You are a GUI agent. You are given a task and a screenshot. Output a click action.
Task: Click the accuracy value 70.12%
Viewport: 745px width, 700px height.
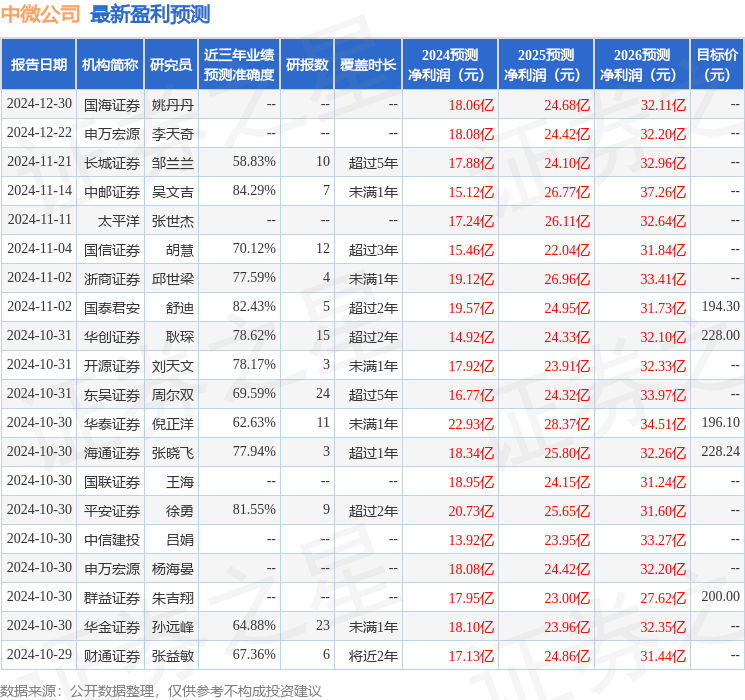tap(254, 249)
